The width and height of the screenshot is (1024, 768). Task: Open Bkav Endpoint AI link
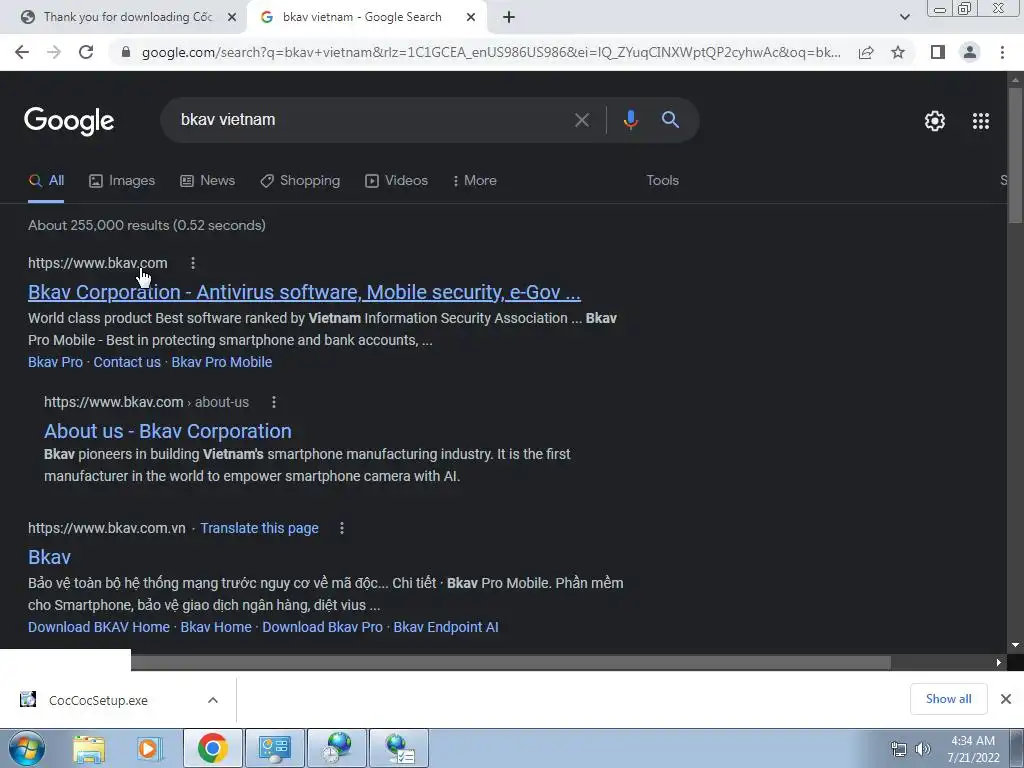(445, 628)
